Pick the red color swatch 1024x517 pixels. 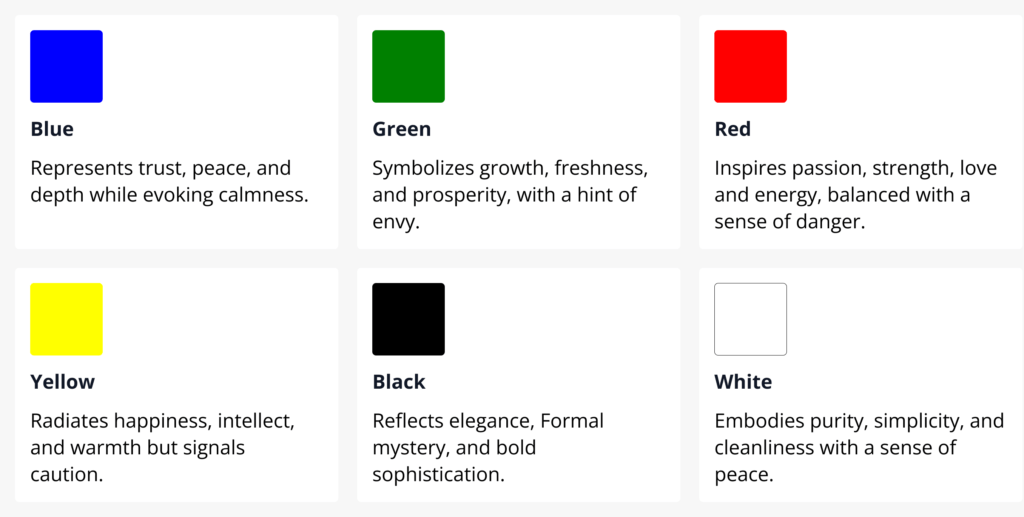tap(750, 66)
